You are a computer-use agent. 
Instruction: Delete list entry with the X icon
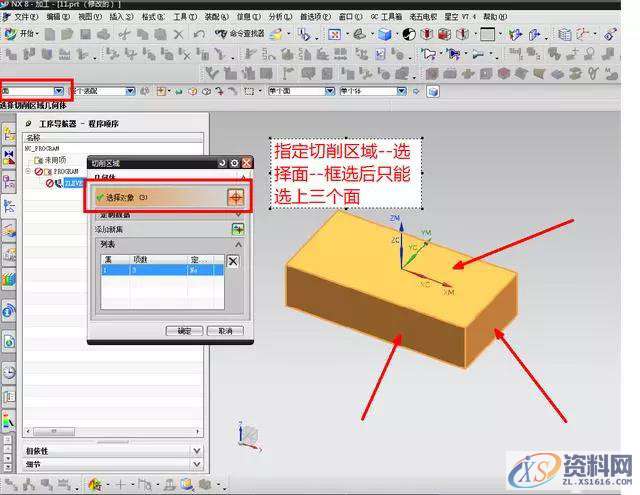pyautogui.click(x=233, y=261)
